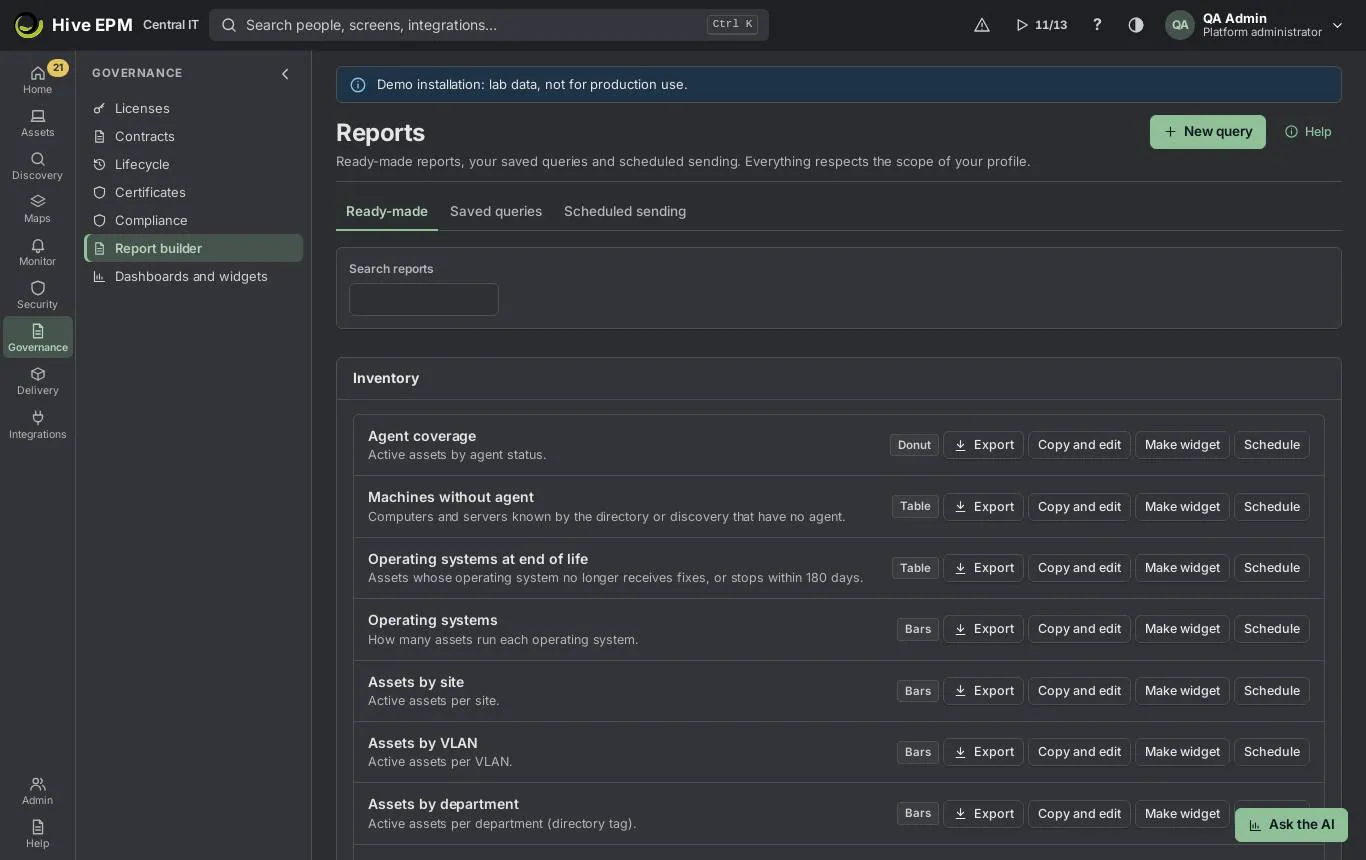1366x860 pixels.
Task: Open Admin at the rail bottom
Action: (x=37, y=791)
